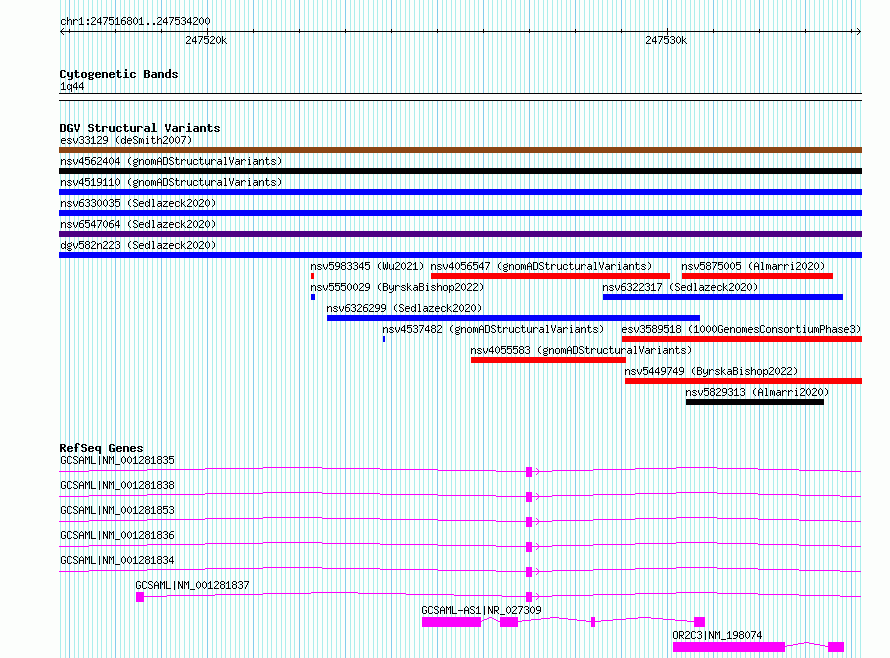Click the 247530k ruler position label
The width and height of the screenshot is (890, 658).
666,40
